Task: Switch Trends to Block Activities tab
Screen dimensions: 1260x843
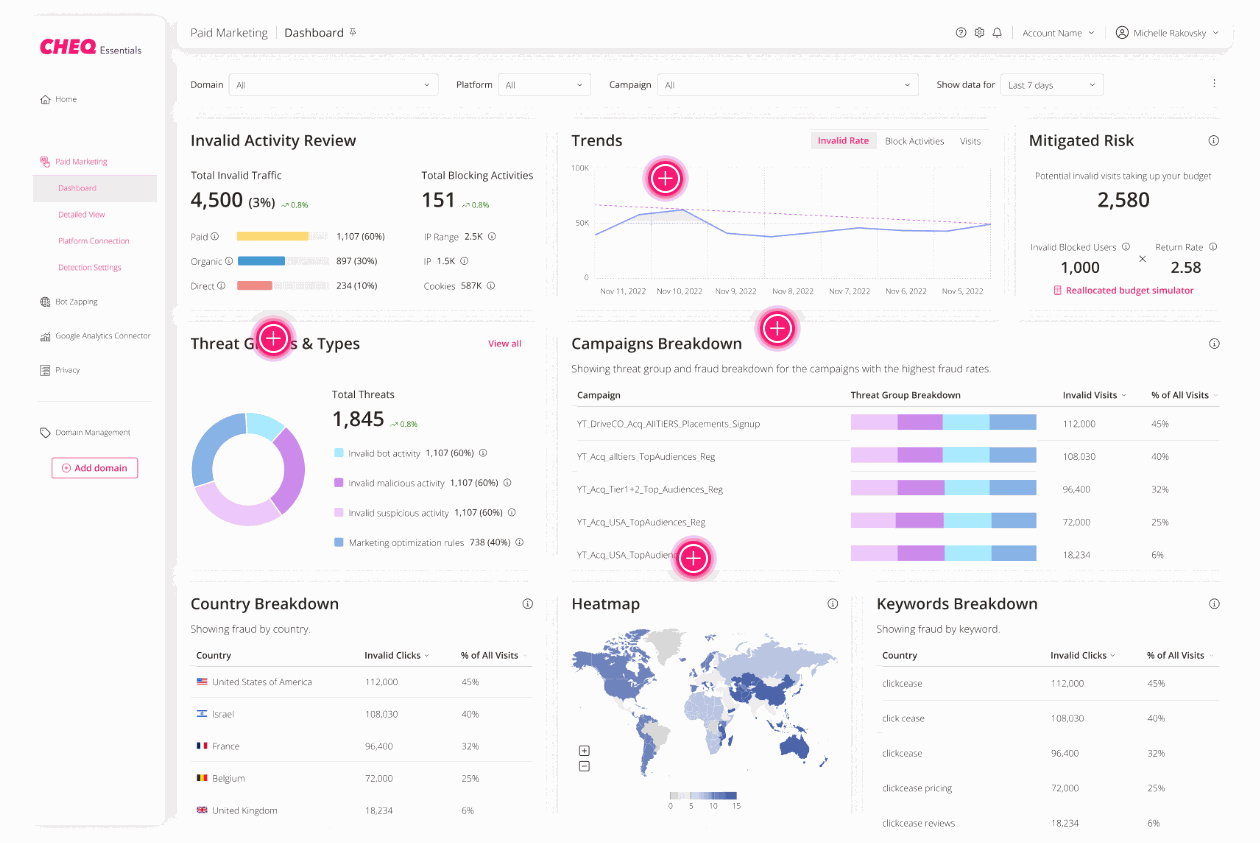Action: click(x=914, y=141)
